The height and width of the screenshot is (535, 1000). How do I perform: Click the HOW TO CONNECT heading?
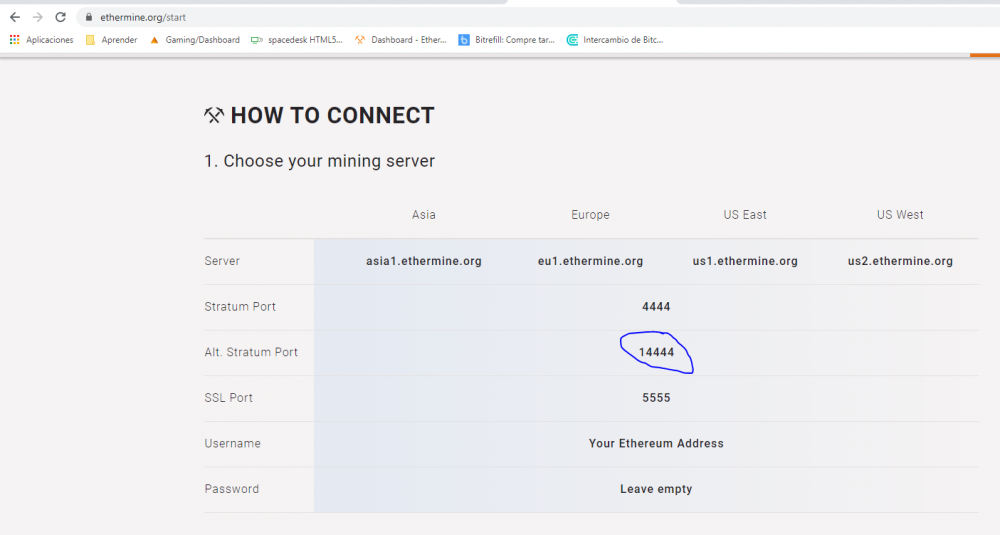[x=332, y=115]
